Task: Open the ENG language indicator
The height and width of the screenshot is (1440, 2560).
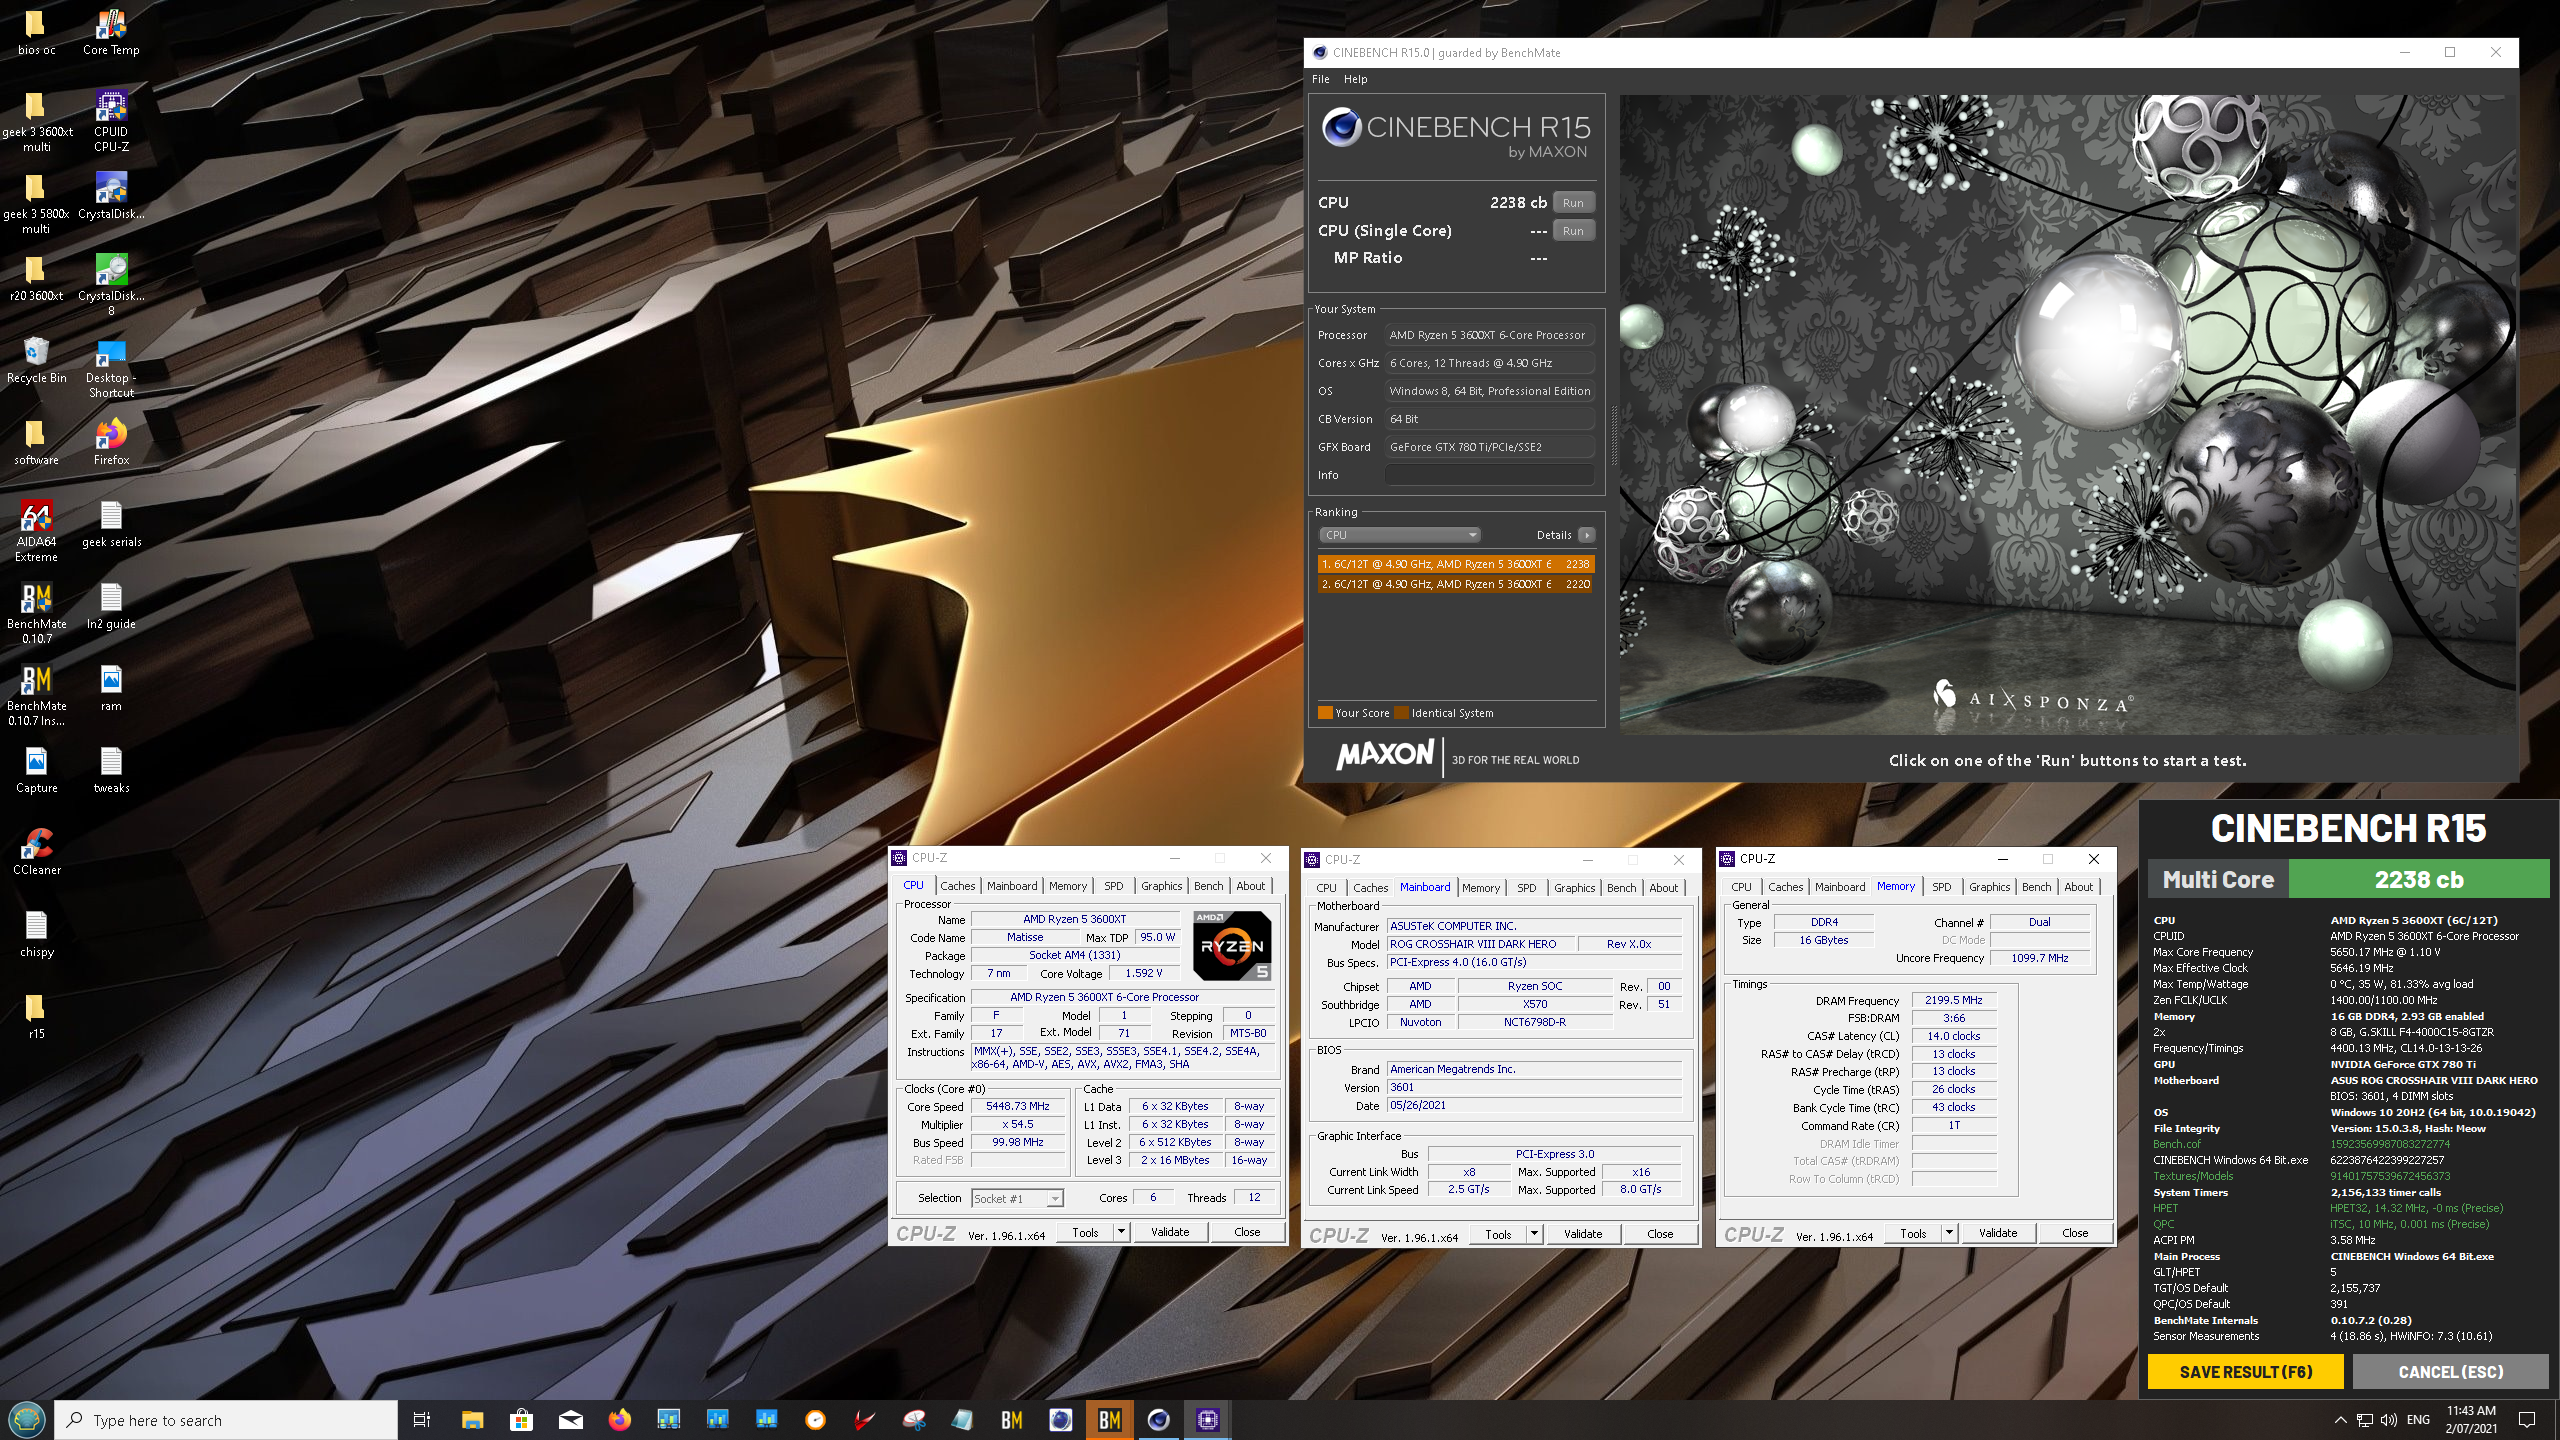Action: (2418, 1420)
